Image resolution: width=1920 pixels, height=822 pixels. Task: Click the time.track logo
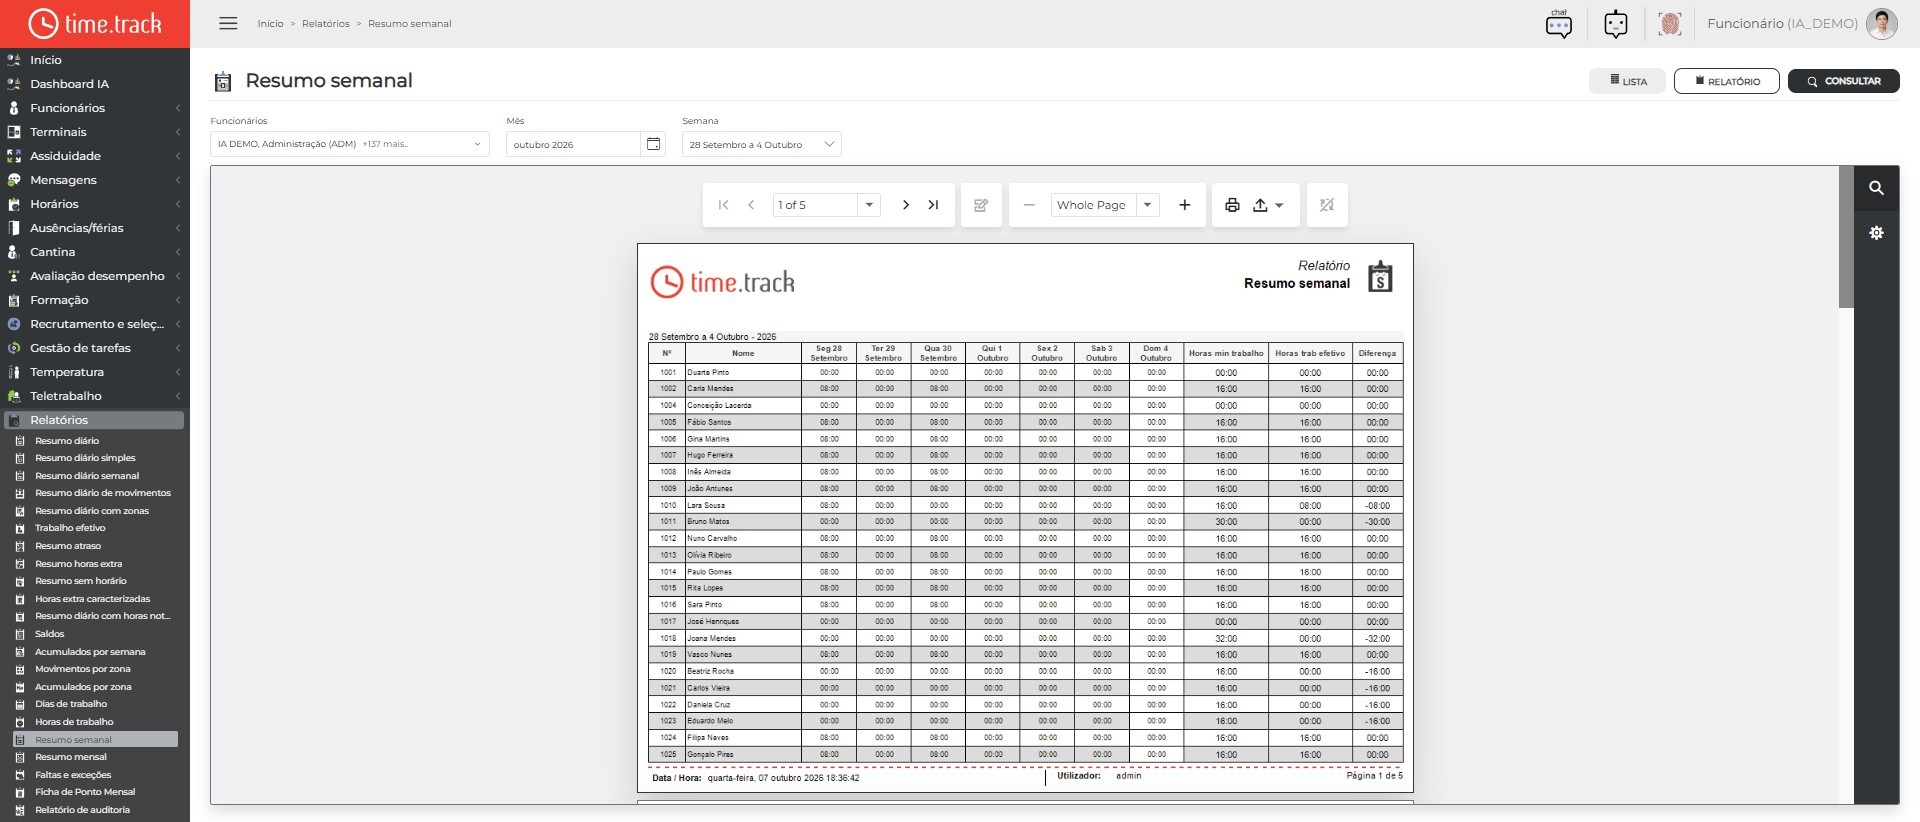pyautogui.click(x=95, y=24)
